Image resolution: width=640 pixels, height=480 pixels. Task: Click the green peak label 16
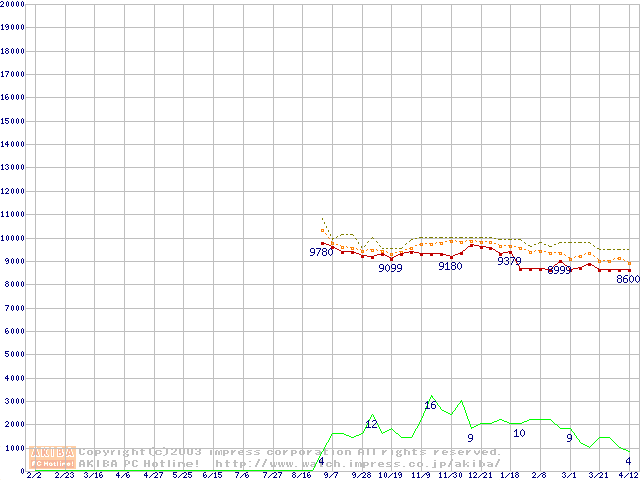[x=430, y=405]
